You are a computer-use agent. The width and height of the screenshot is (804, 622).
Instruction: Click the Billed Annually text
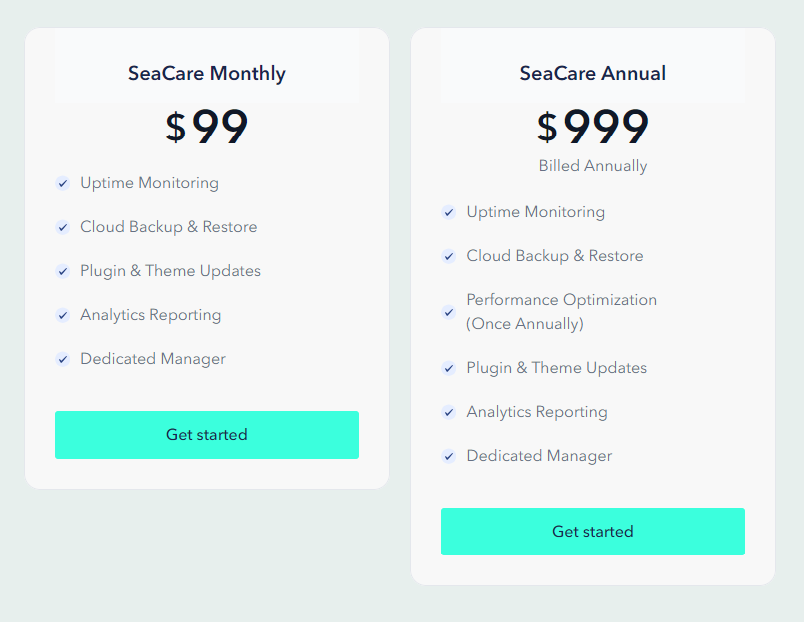tap(593, 166)
